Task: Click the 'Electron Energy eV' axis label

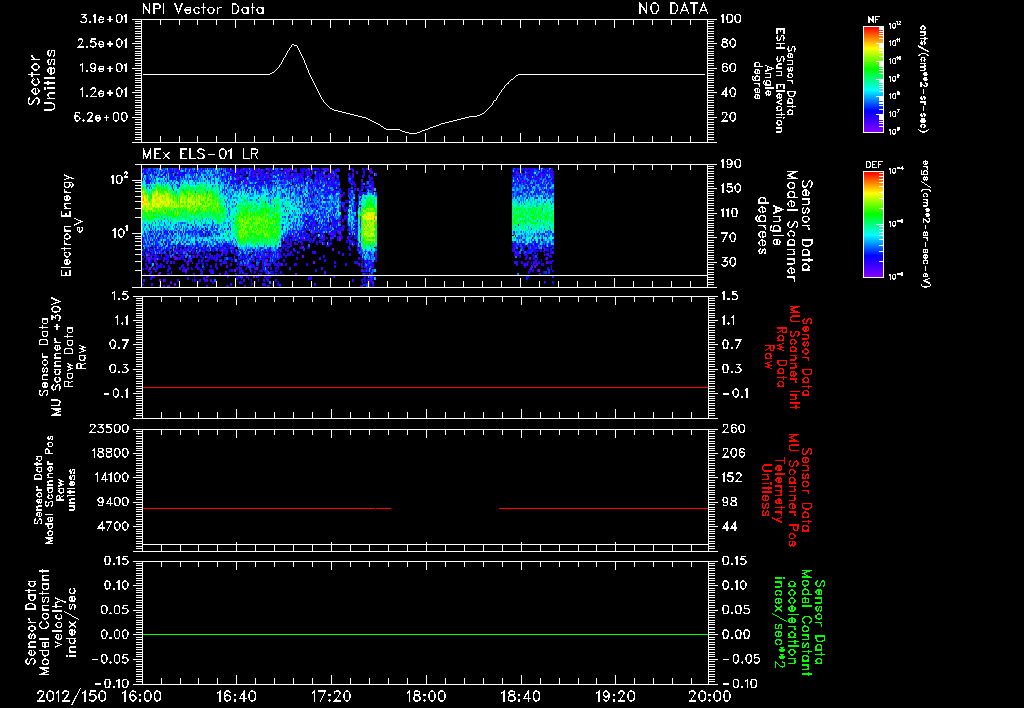Action: click(73, 225)
